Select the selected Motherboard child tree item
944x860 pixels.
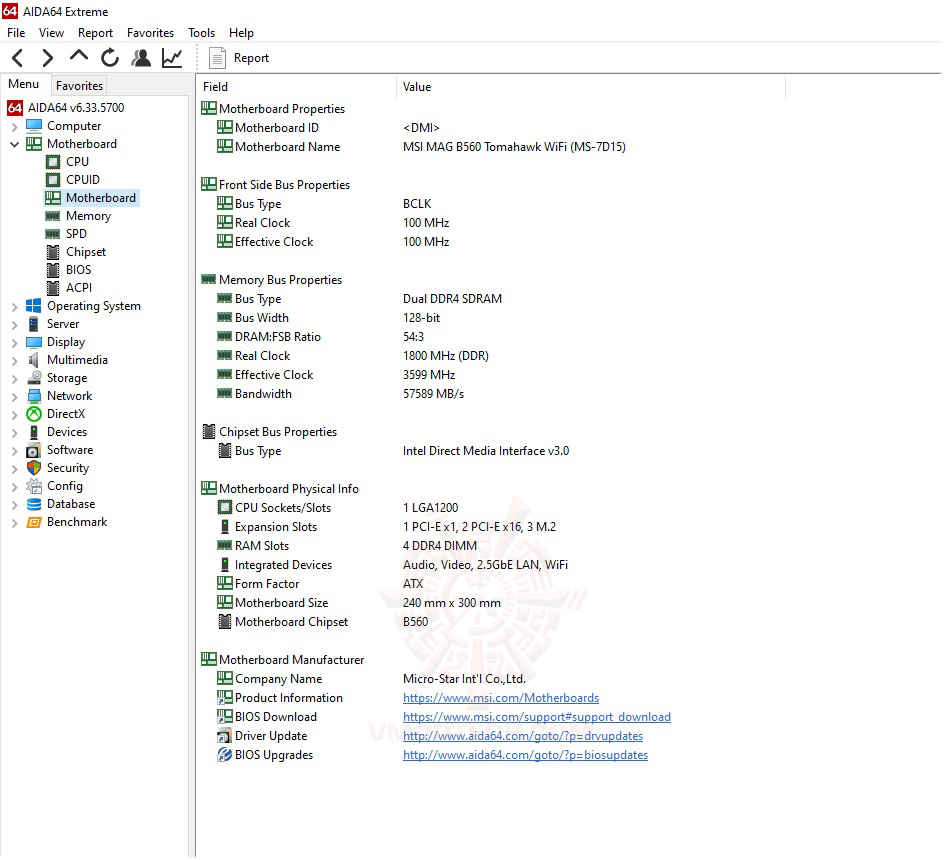point(92,198)
